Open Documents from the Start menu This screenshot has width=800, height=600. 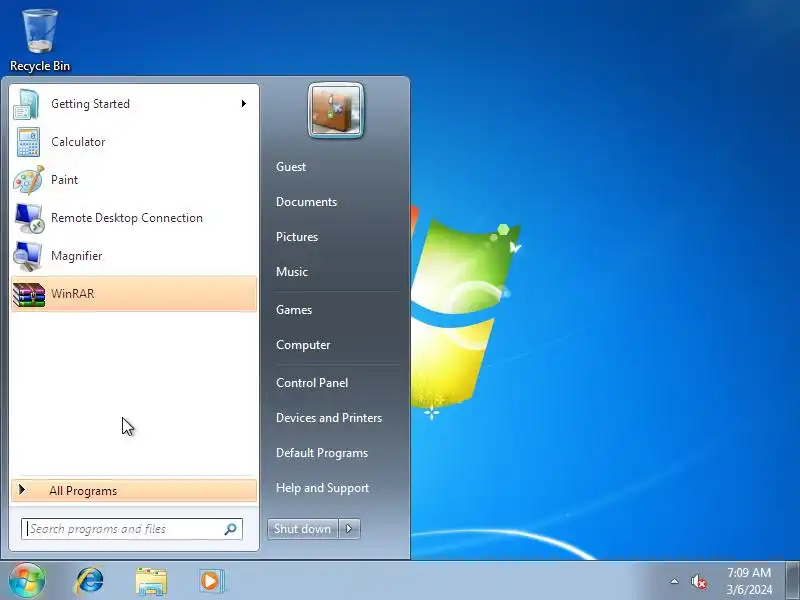click(x=307, y=202)
